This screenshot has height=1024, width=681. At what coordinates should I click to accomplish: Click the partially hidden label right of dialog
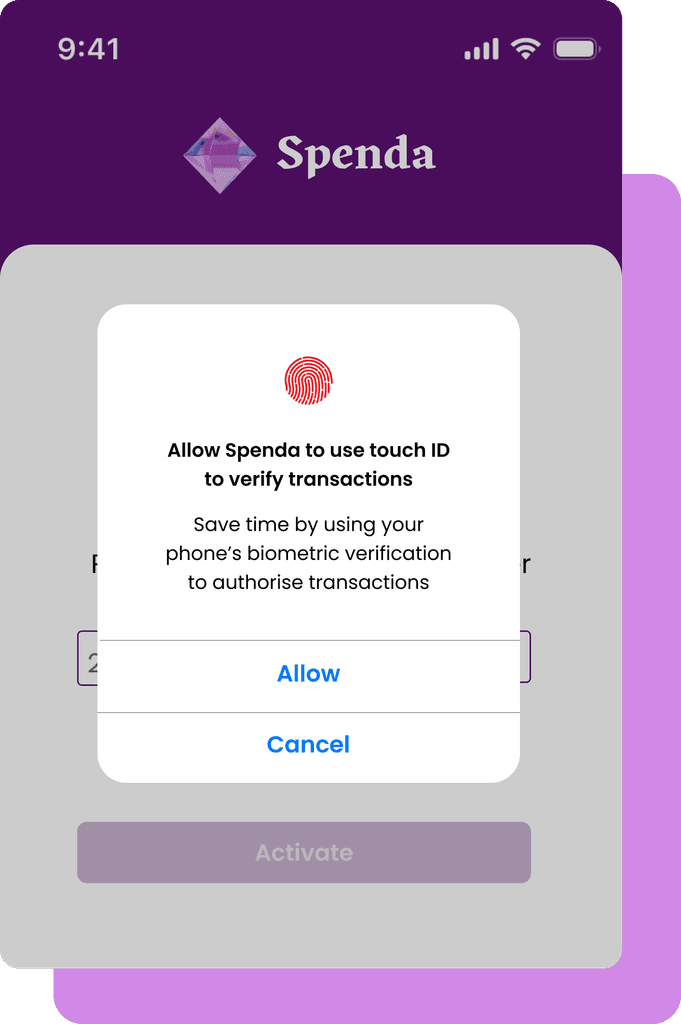(x=526, y=564)
